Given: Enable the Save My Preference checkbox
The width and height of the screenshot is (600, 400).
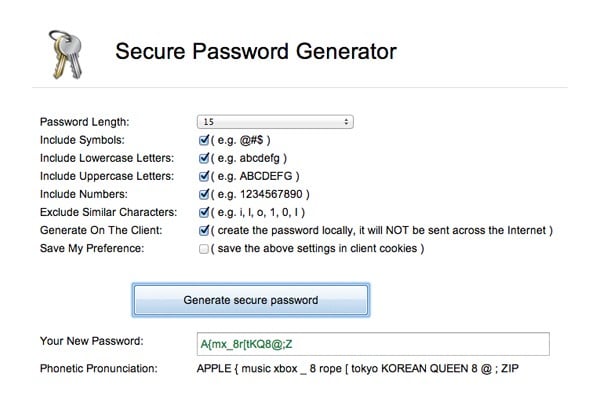Looking at the screenshot, I should tap(204, 248).
